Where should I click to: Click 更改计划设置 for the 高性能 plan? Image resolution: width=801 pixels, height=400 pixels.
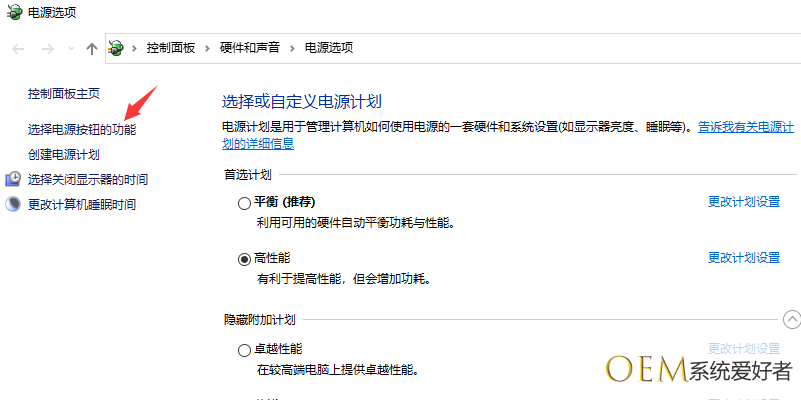[x=744, y=258]
